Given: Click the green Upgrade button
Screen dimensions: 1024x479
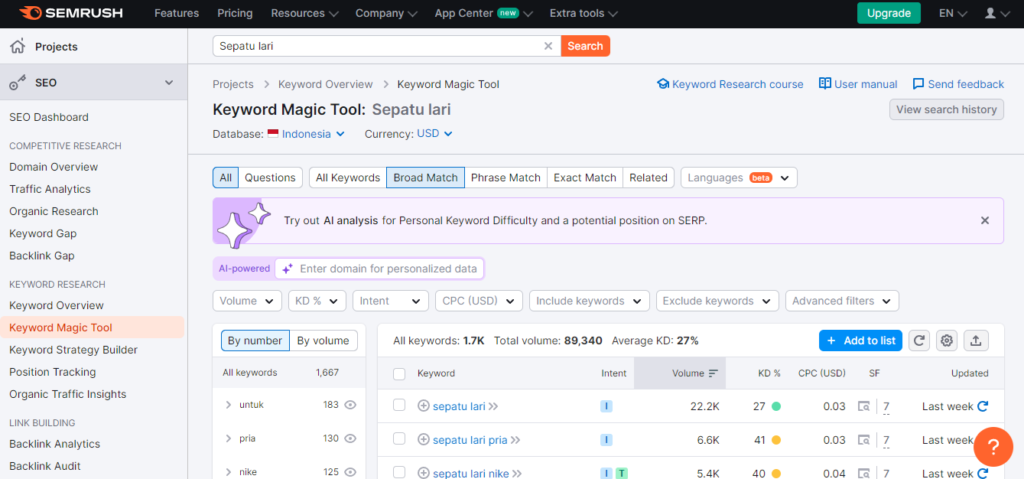Looking at the screenshot, I should click(889, 13).
